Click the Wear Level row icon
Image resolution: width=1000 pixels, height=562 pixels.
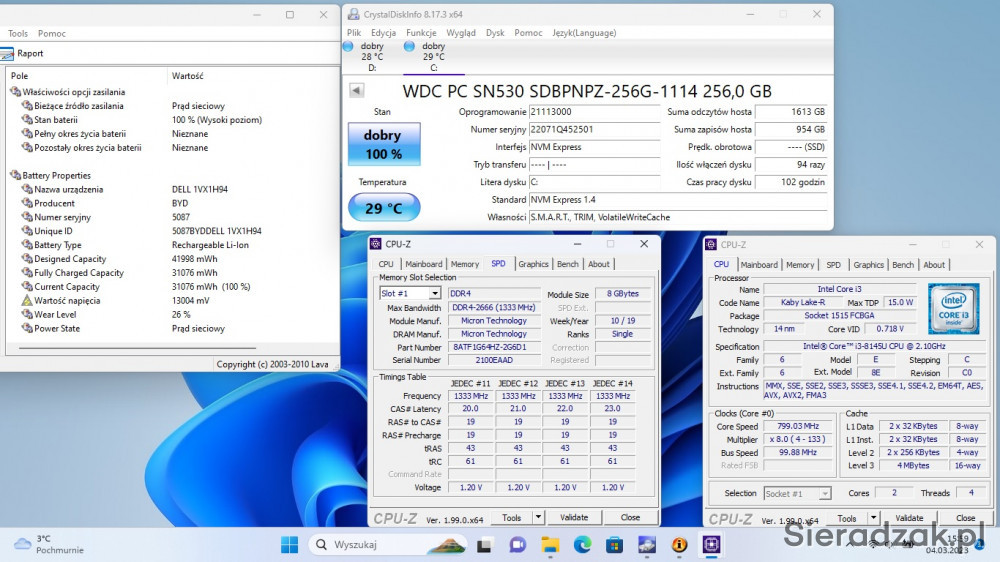point(27,314)
